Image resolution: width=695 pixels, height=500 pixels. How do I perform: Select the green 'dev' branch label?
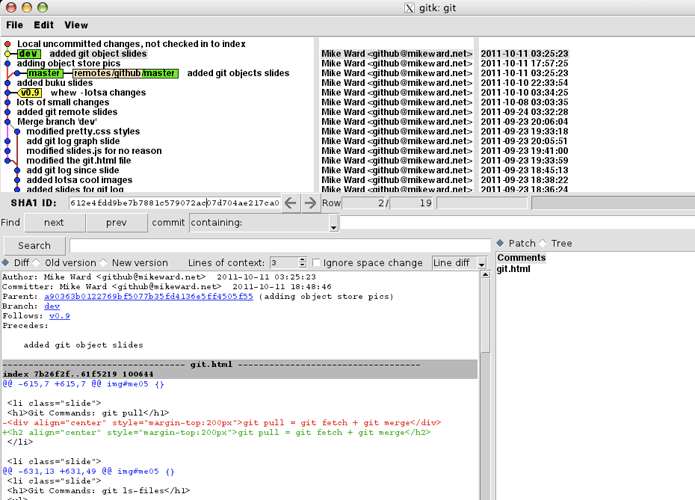pos(28,54)
